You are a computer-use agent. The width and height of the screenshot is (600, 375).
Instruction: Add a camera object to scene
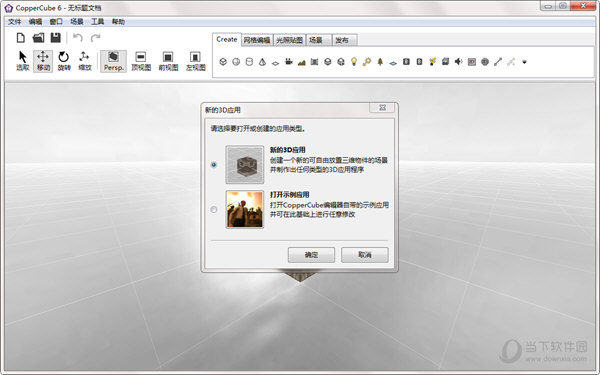click(289, 62)
